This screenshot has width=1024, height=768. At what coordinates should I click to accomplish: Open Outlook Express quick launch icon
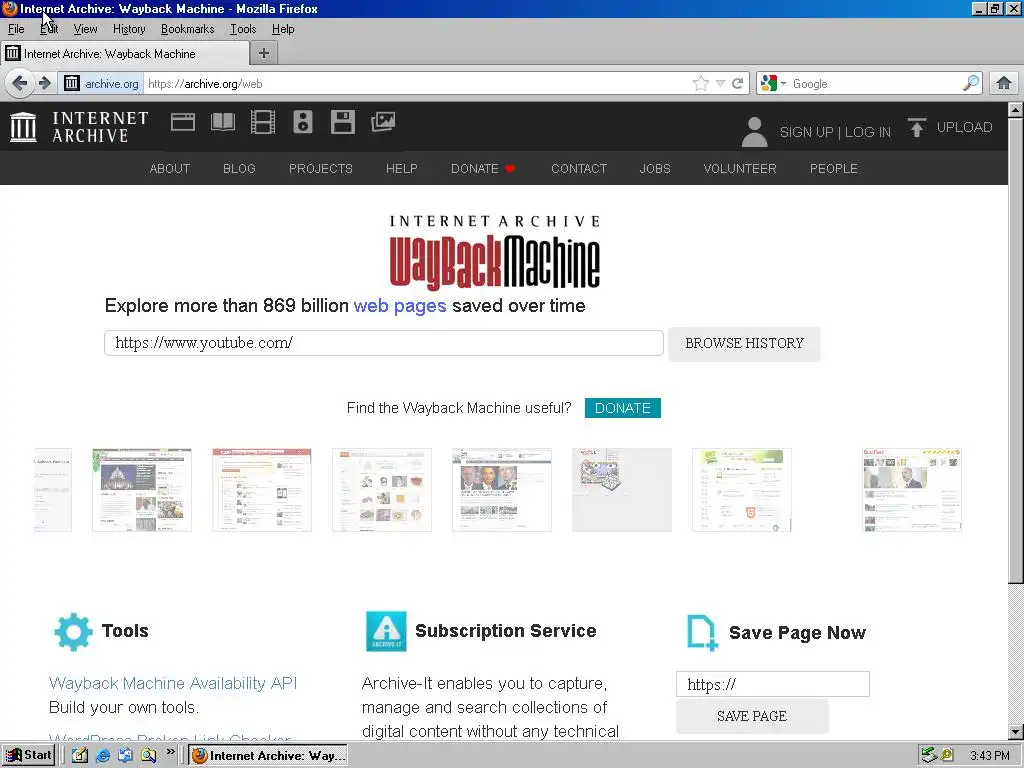tap(125, 755)
